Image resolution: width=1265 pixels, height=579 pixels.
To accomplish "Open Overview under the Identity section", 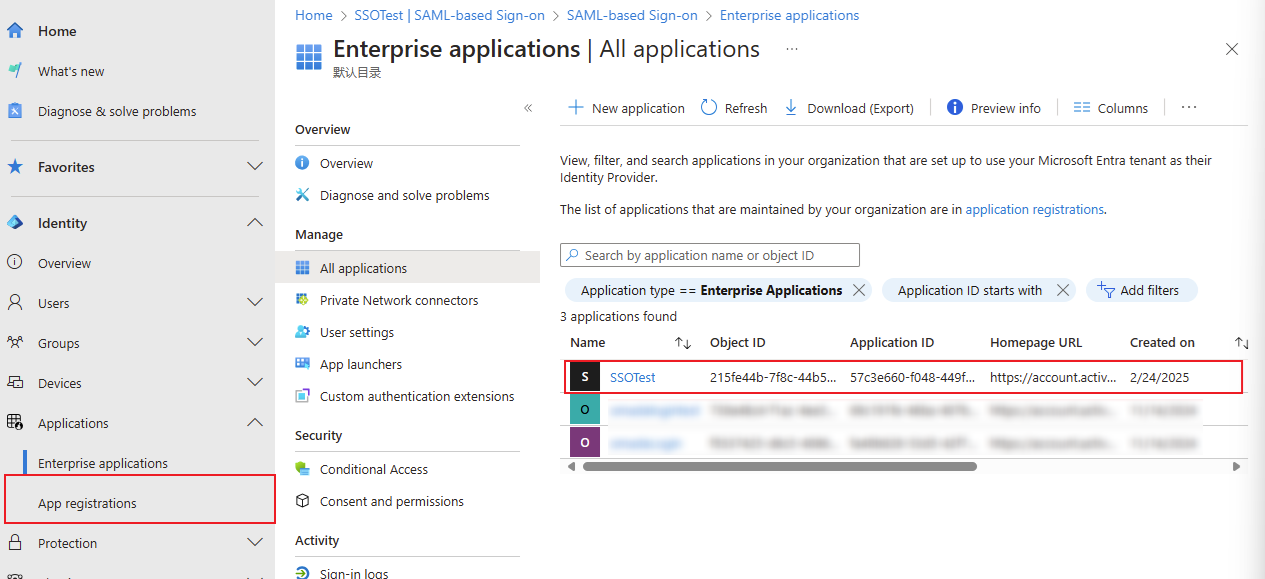I will click(x=64, y=263).
